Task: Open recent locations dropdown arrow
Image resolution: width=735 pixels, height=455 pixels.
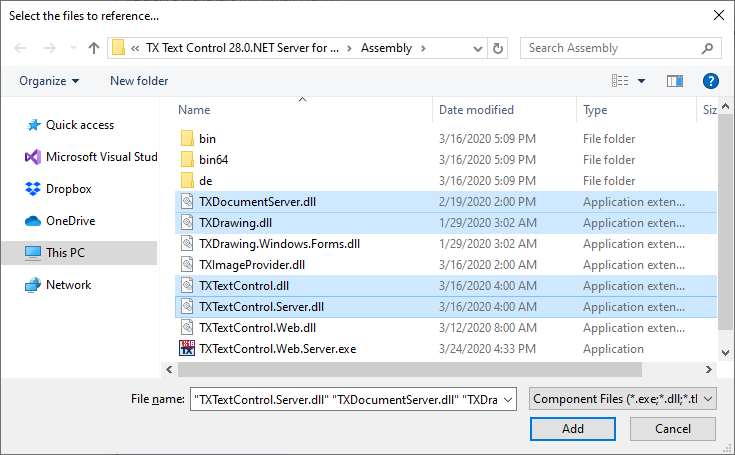Action: tap(73, 48)
